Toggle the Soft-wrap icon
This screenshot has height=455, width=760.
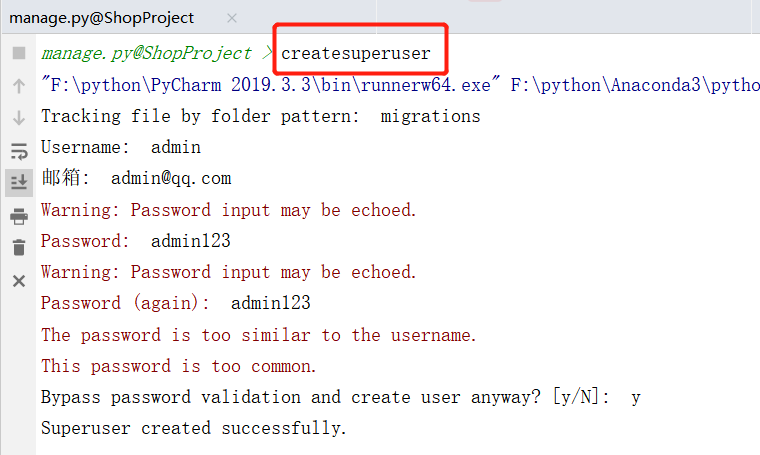click(19, 151)
